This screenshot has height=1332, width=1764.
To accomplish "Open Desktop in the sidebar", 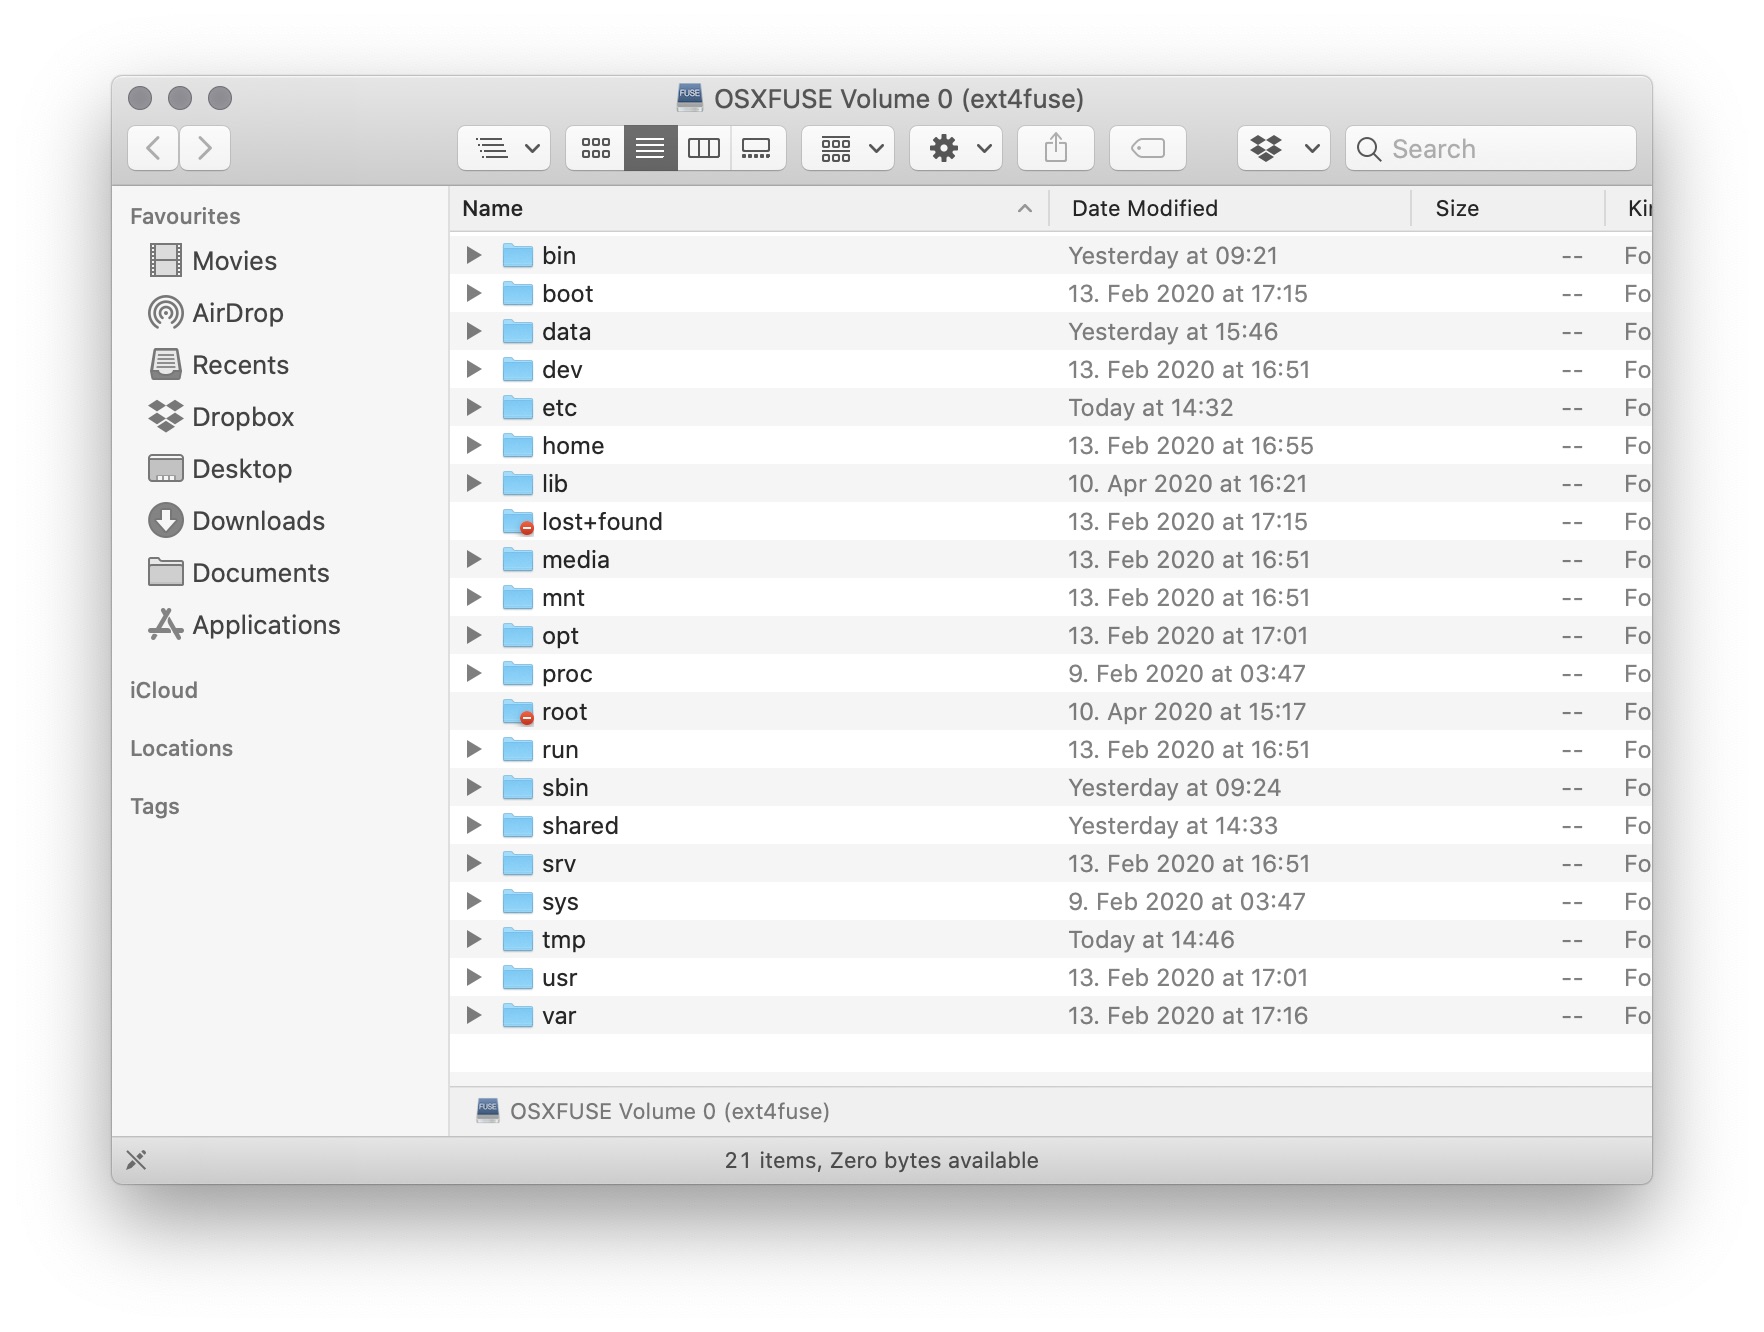I will (x=220, y=469).
